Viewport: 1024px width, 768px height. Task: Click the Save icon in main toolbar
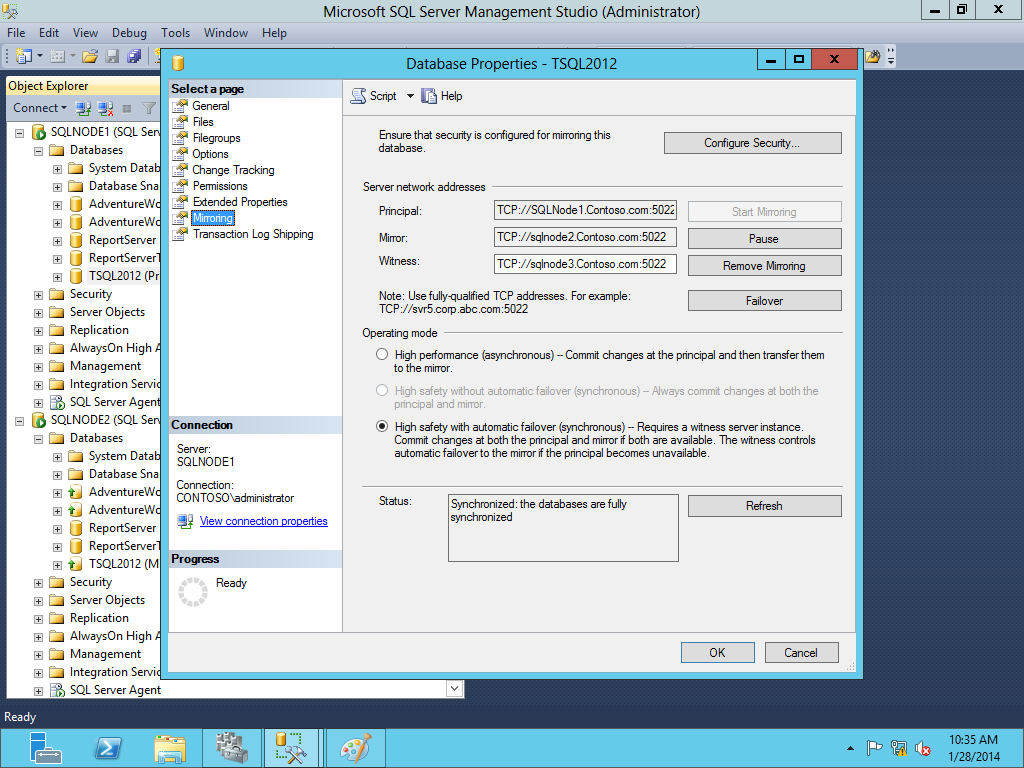coord(112,57)
